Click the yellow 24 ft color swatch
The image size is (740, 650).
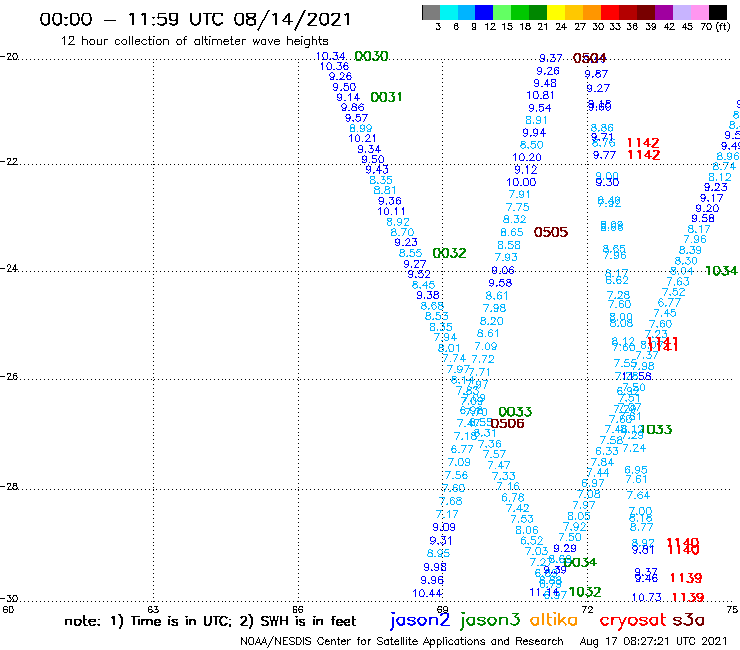(556, 12)
